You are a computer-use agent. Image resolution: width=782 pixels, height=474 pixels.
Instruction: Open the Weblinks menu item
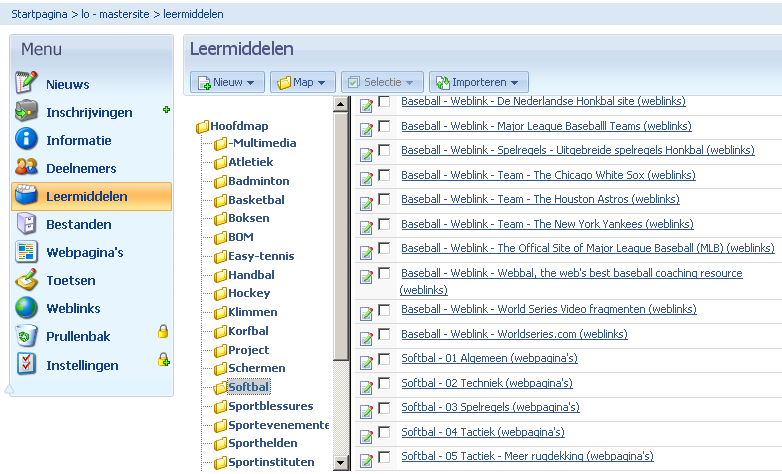click(73, 308)
